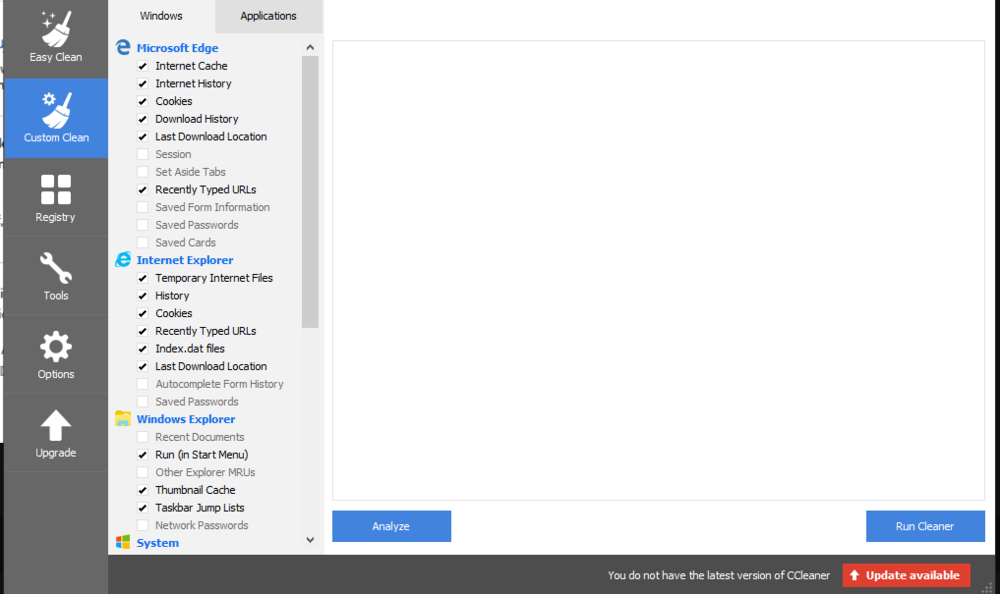
Task: Click the System Windows-flag icon
Action: (123, 542)
